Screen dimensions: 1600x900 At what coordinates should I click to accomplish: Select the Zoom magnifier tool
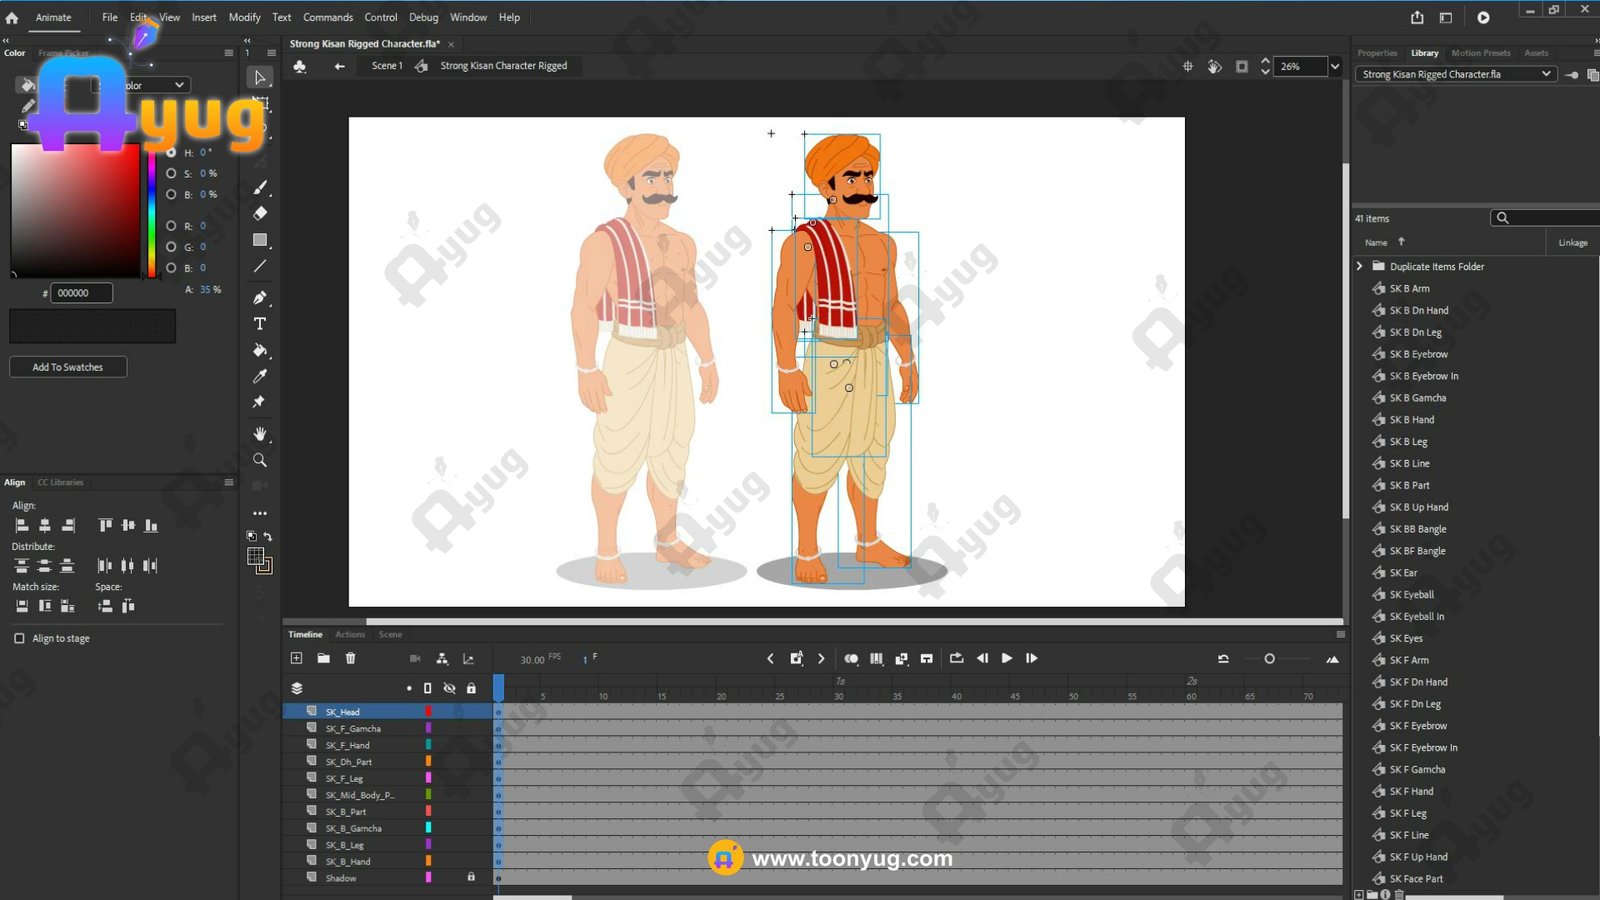[x=260, y=460]
